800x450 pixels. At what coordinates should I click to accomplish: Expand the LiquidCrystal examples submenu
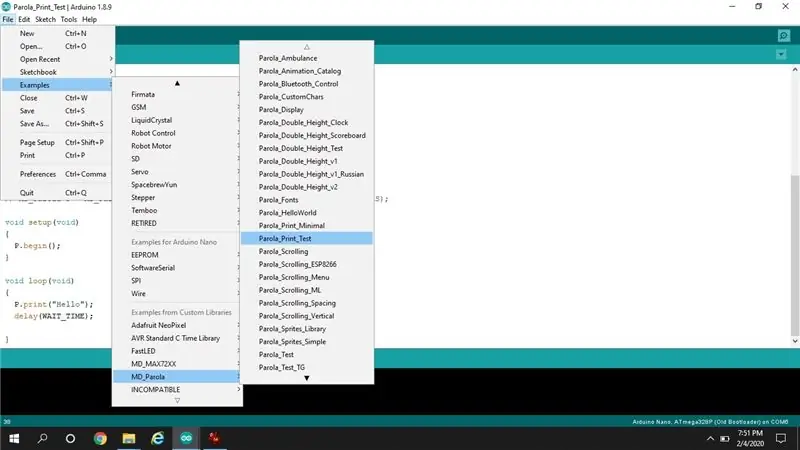click(177, 120)
